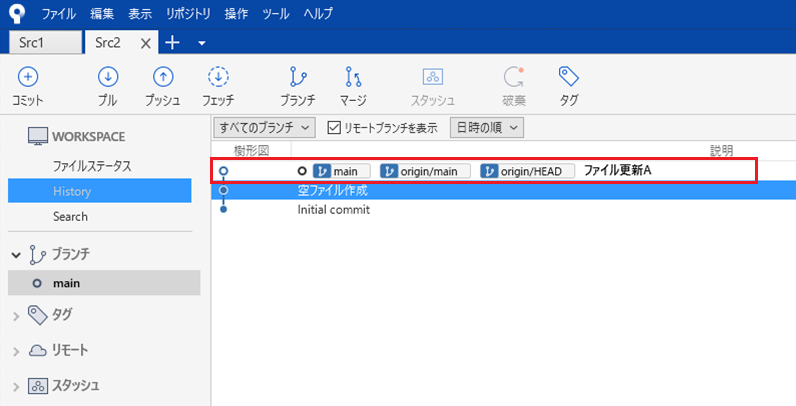796x406 pixels.
Task: Open the 表示 menu
Action: tap(140, 14)
